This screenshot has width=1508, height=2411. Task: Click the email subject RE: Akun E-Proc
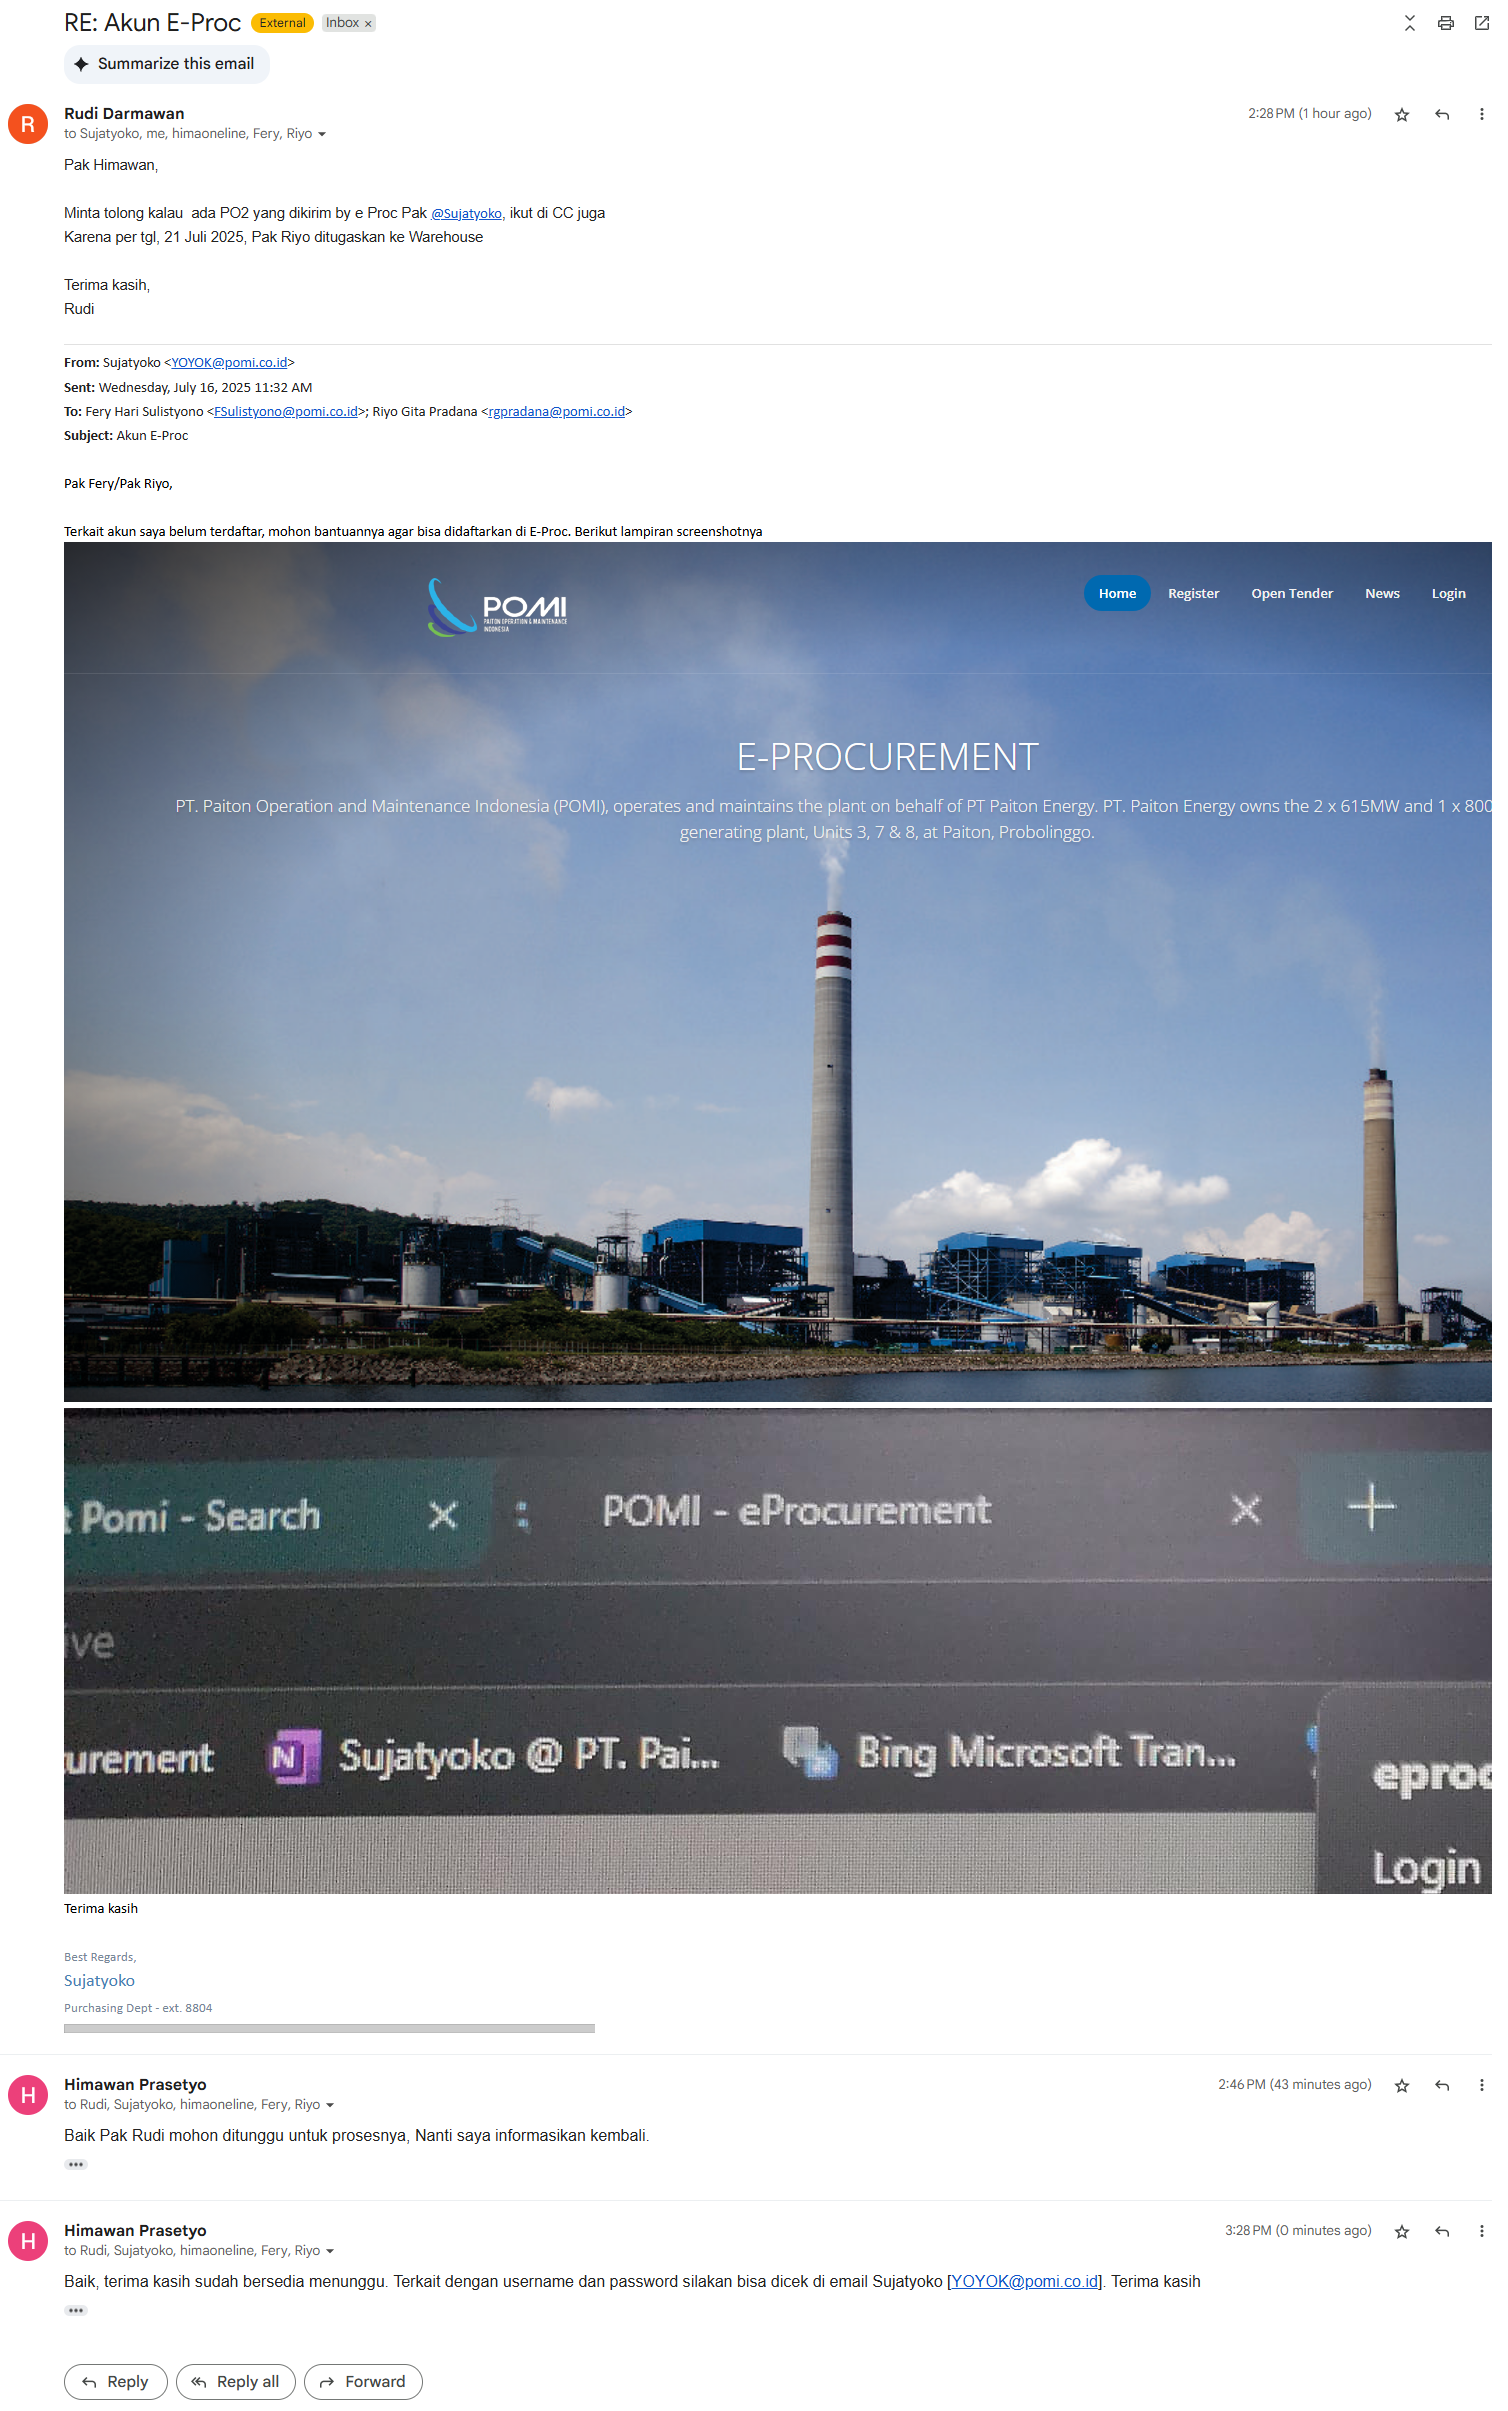pos(152,23)
